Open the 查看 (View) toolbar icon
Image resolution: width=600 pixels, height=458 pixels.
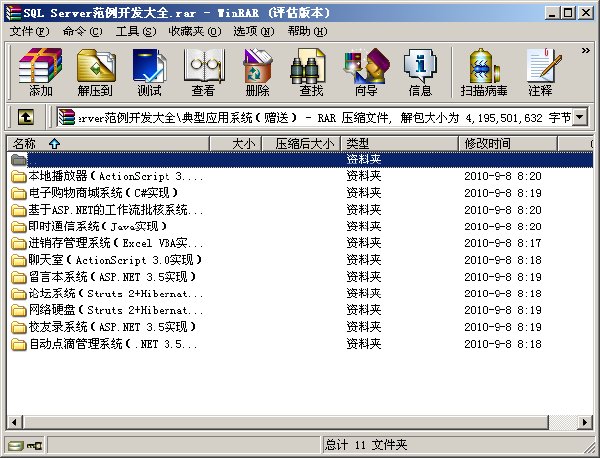(203, 72)
